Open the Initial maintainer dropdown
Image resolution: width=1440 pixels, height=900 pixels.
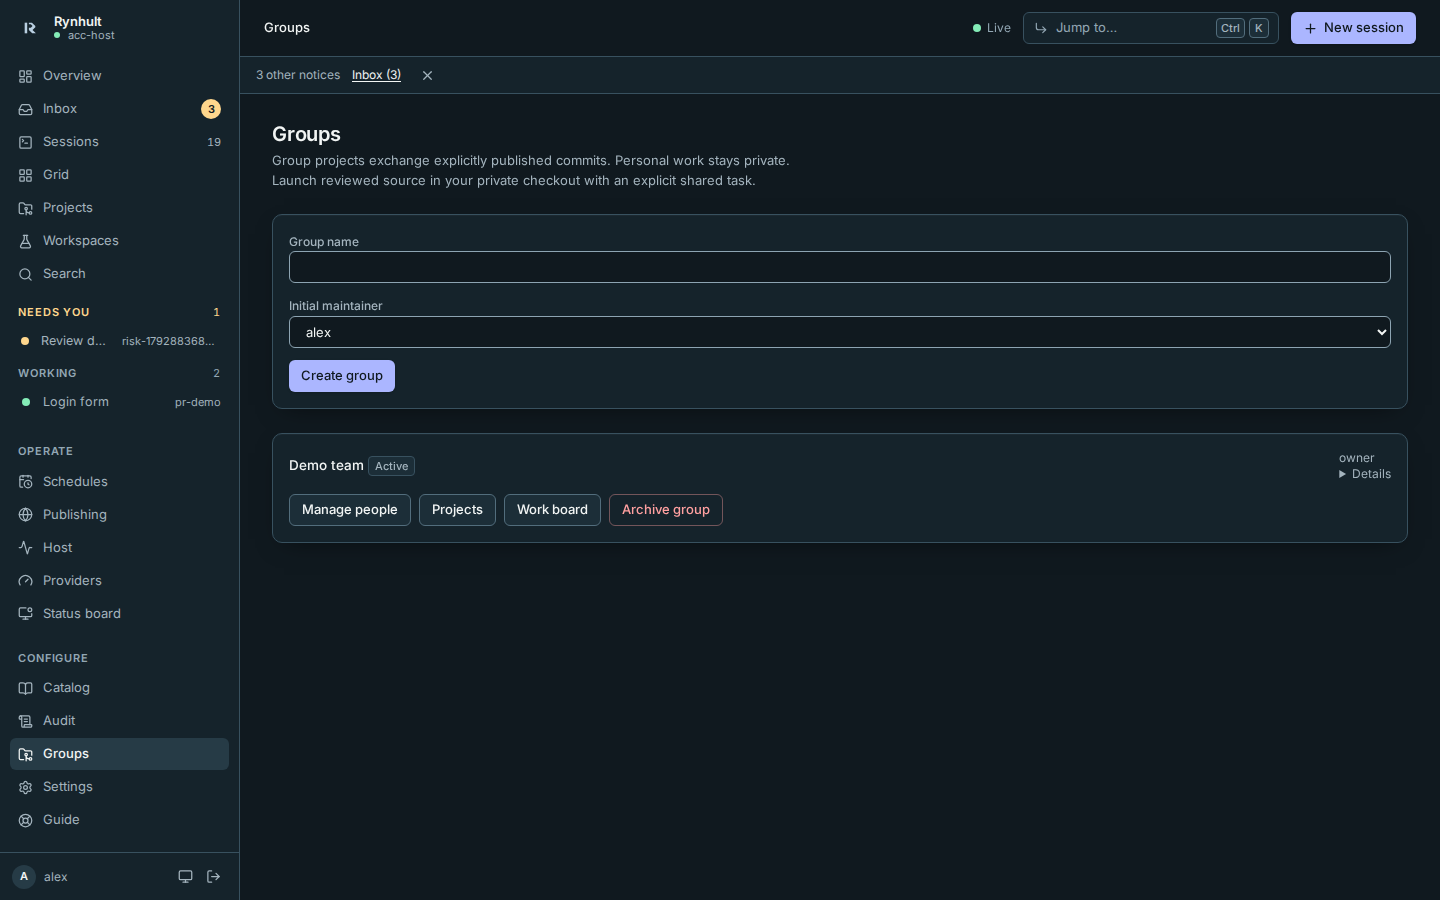[x=840, y=332]
